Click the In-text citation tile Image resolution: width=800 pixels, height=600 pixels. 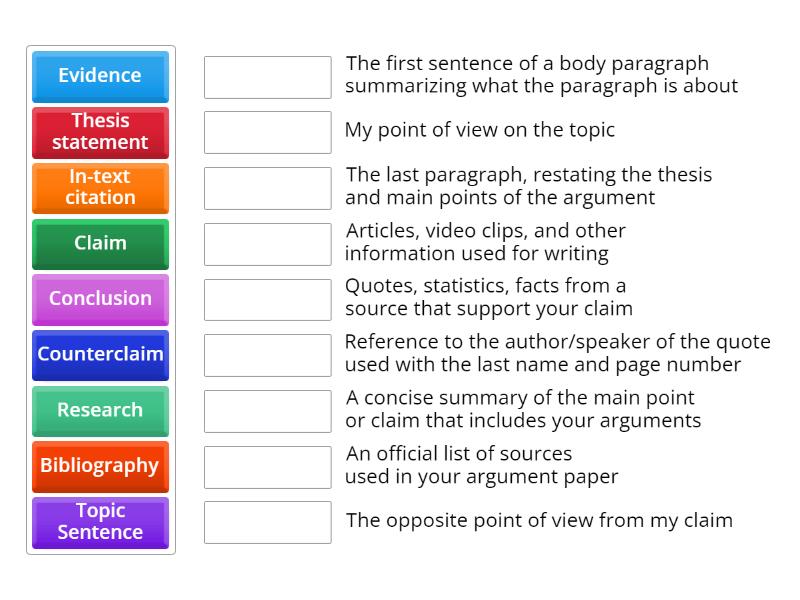point(99,188)
